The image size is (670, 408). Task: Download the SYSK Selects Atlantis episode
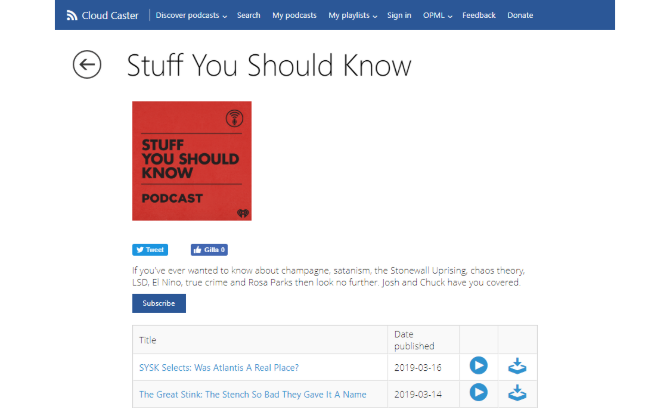(517, 366)
